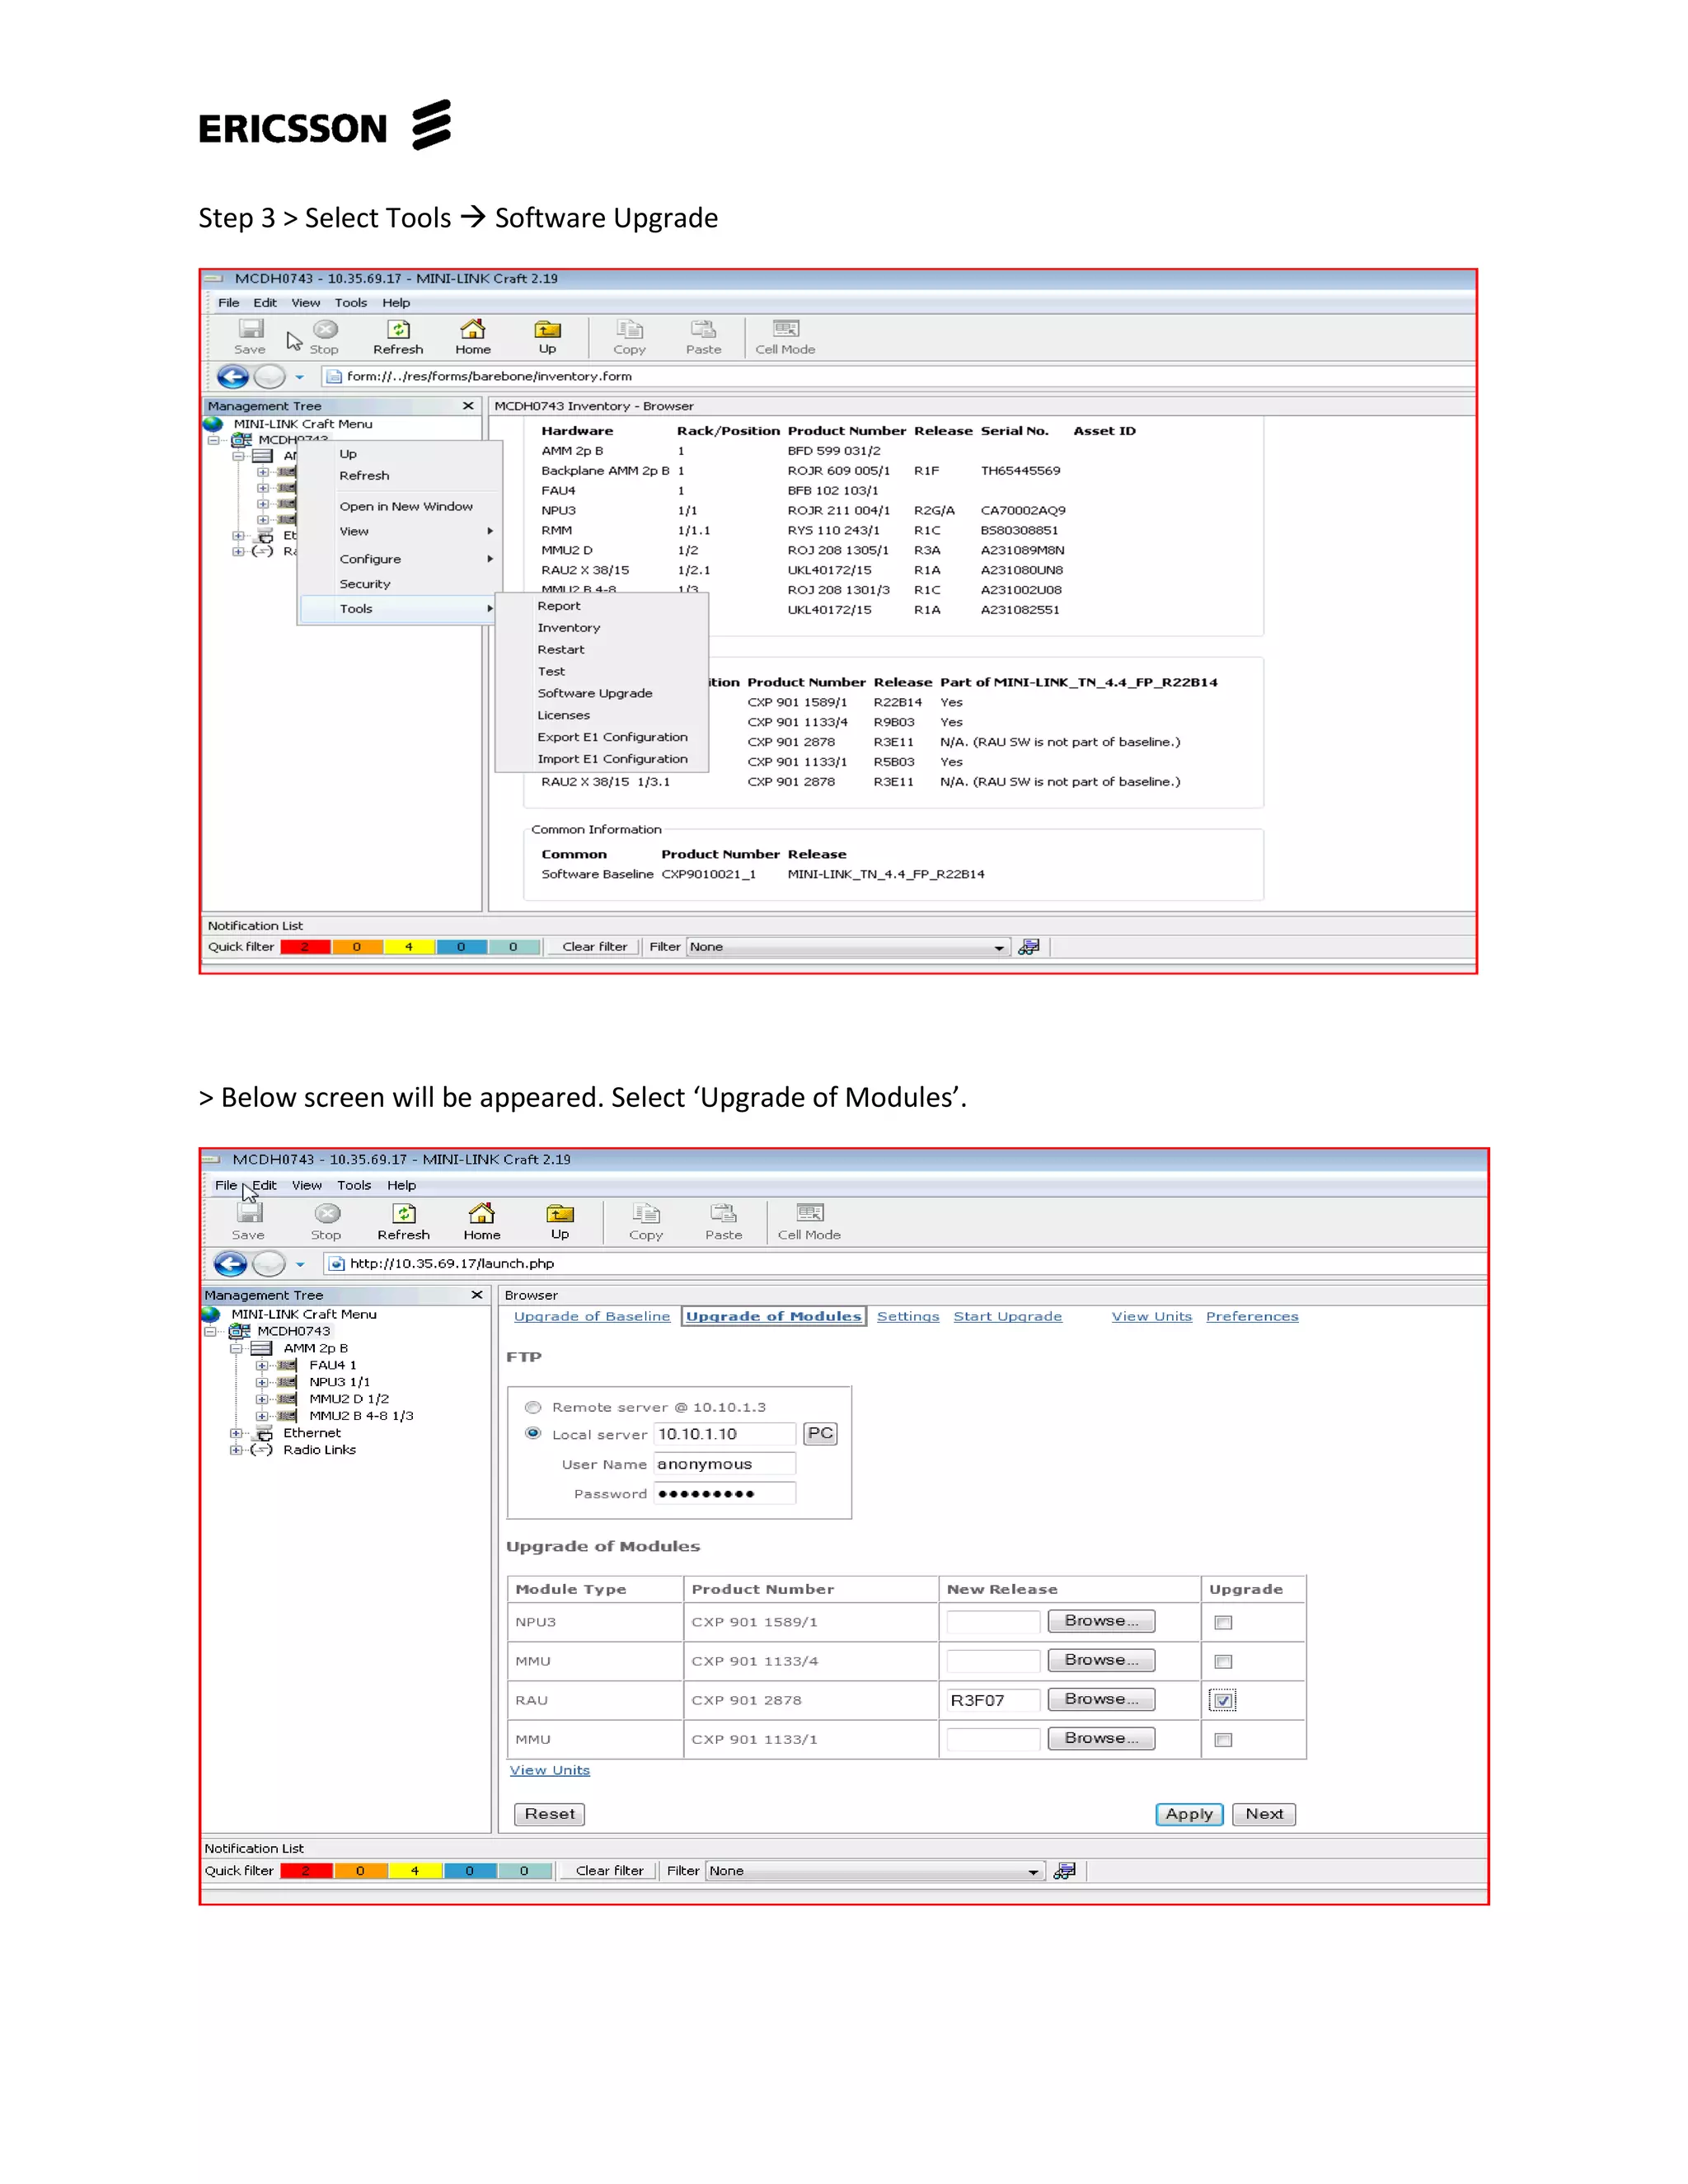Click Up folder icon in the top window toolbar
This screenshot has width=1688, height=2184.
click(x=547, y=329)
